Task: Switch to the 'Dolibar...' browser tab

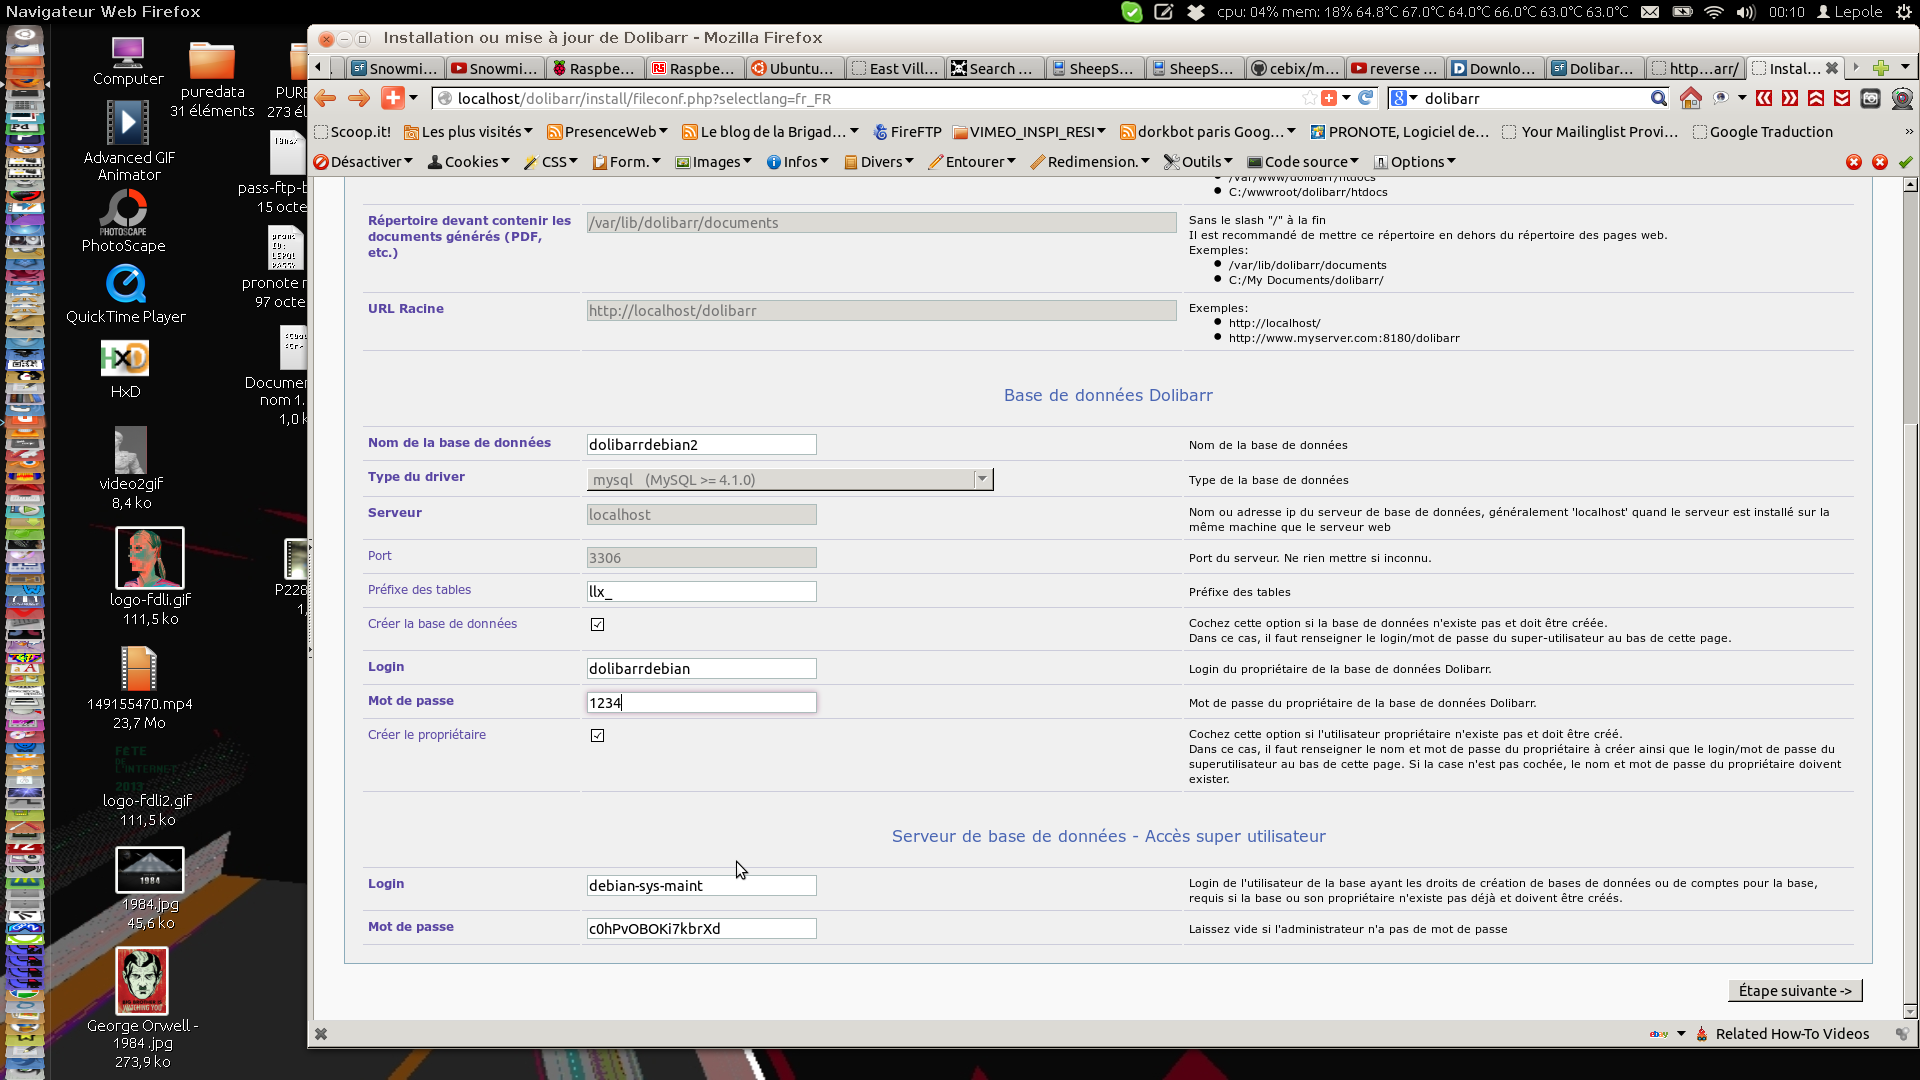Action: coord(1593,68)
